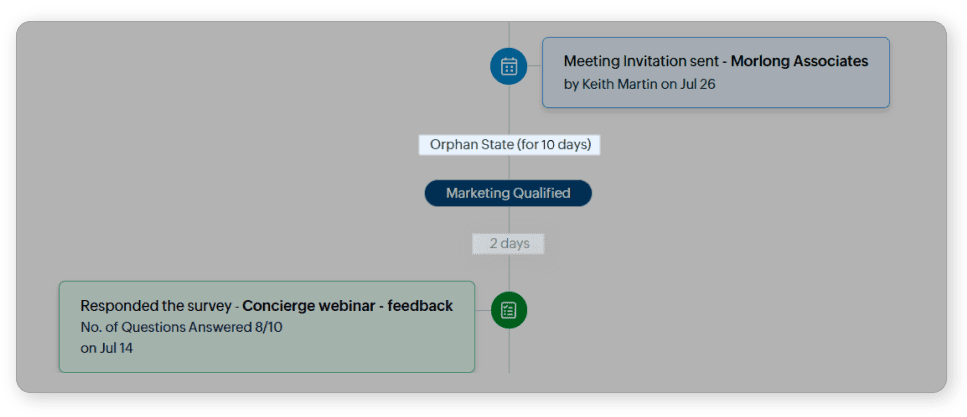Click the connector beside the survey icon
The image size is (967, 417).
click(482, 309)
